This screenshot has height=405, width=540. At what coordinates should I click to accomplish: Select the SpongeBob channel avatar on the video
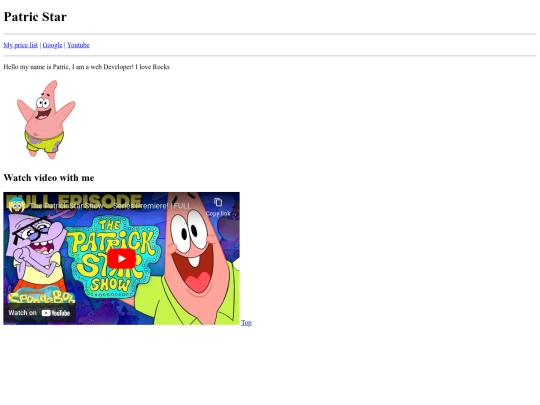click(16, 206)
